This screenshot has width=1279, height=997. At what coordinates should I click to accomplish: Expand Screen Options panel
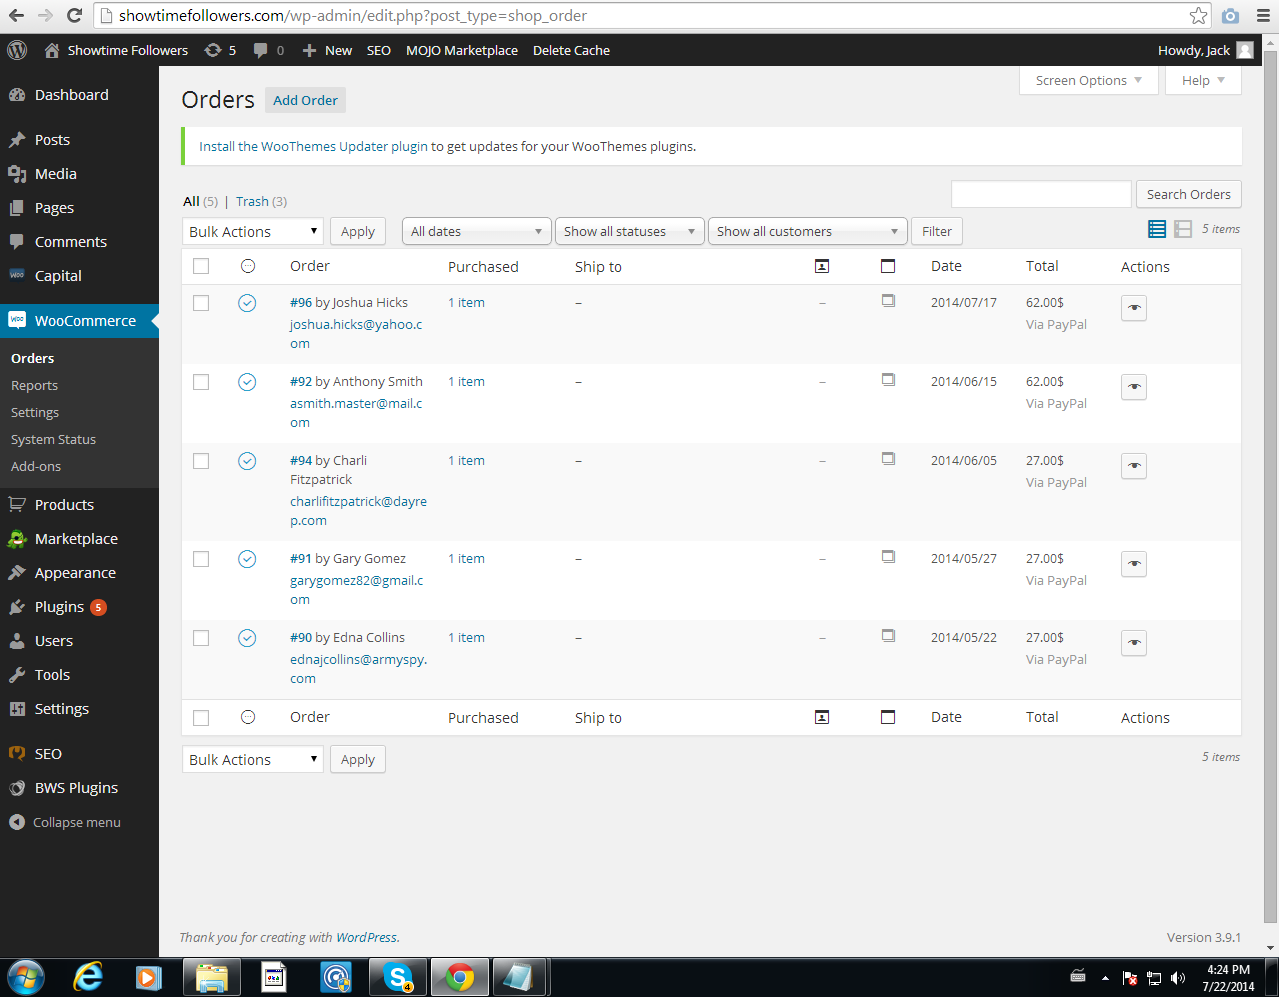1088,80
